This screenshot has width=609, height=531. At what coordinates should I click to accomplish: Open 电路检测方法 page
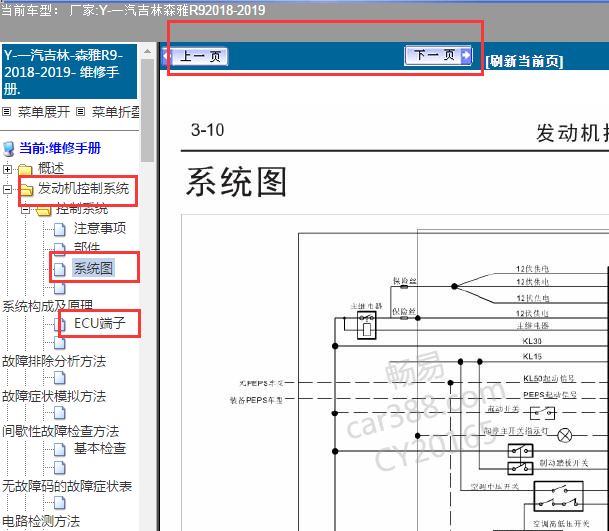[x=41, y=521]
